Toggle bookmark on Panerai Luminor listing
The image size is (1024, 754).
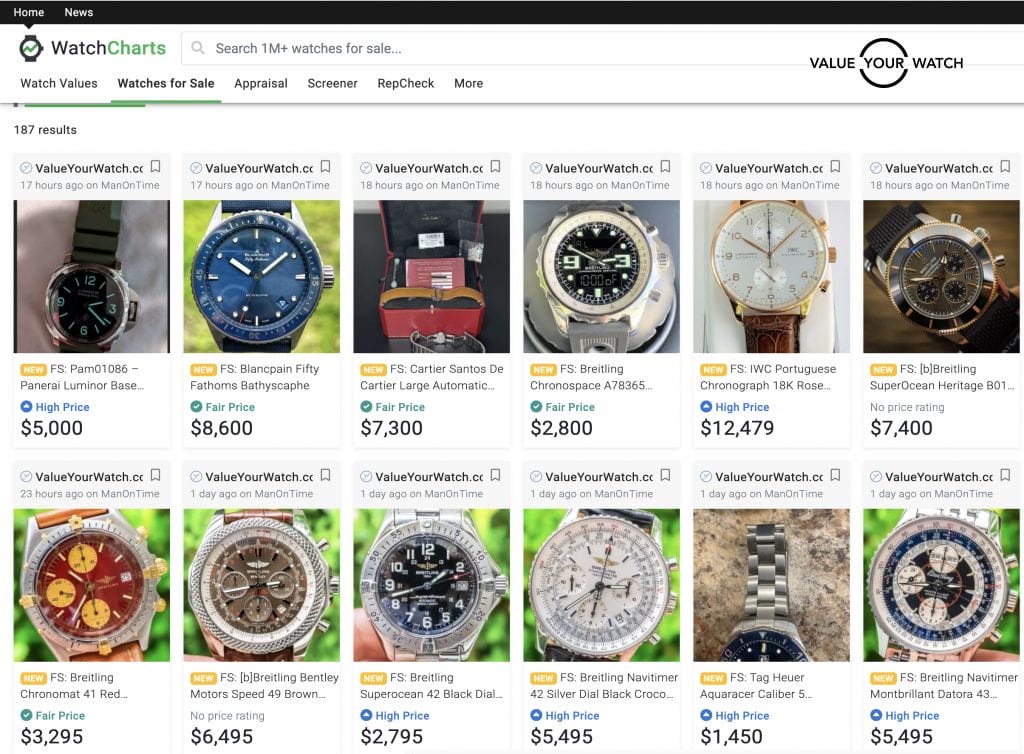click(155, 167)
